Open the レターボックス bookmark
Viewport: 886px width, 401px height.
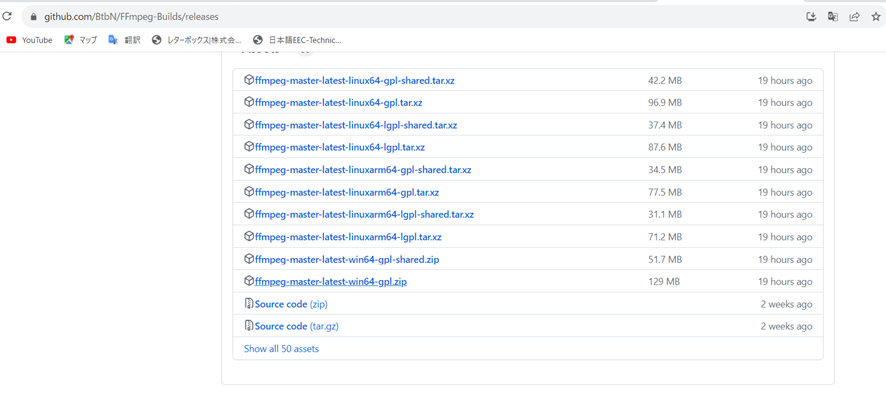pyautogui.click(x=197, y=40)
